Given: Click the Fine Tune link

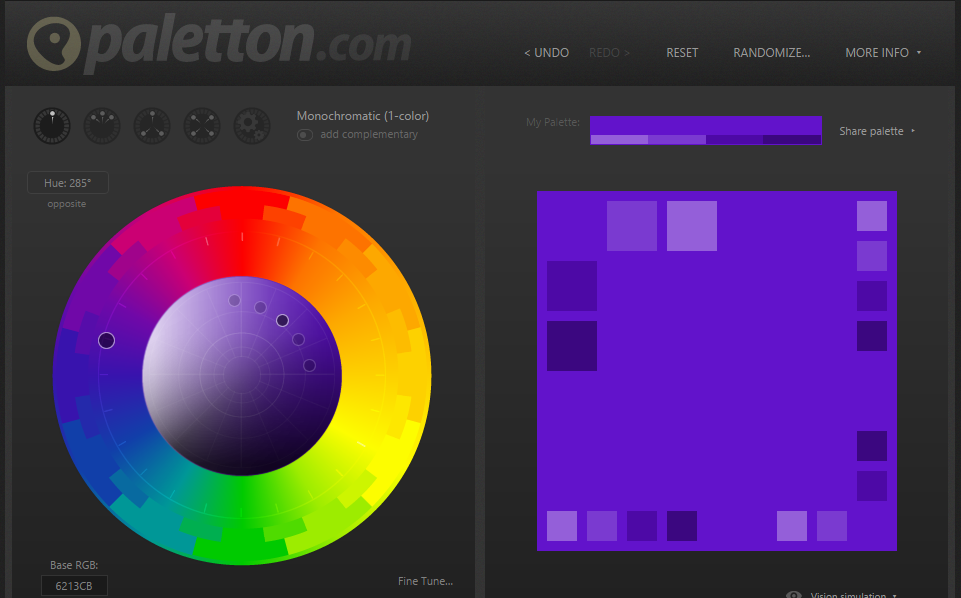Looking at the screenshot, I should point(425,581).
